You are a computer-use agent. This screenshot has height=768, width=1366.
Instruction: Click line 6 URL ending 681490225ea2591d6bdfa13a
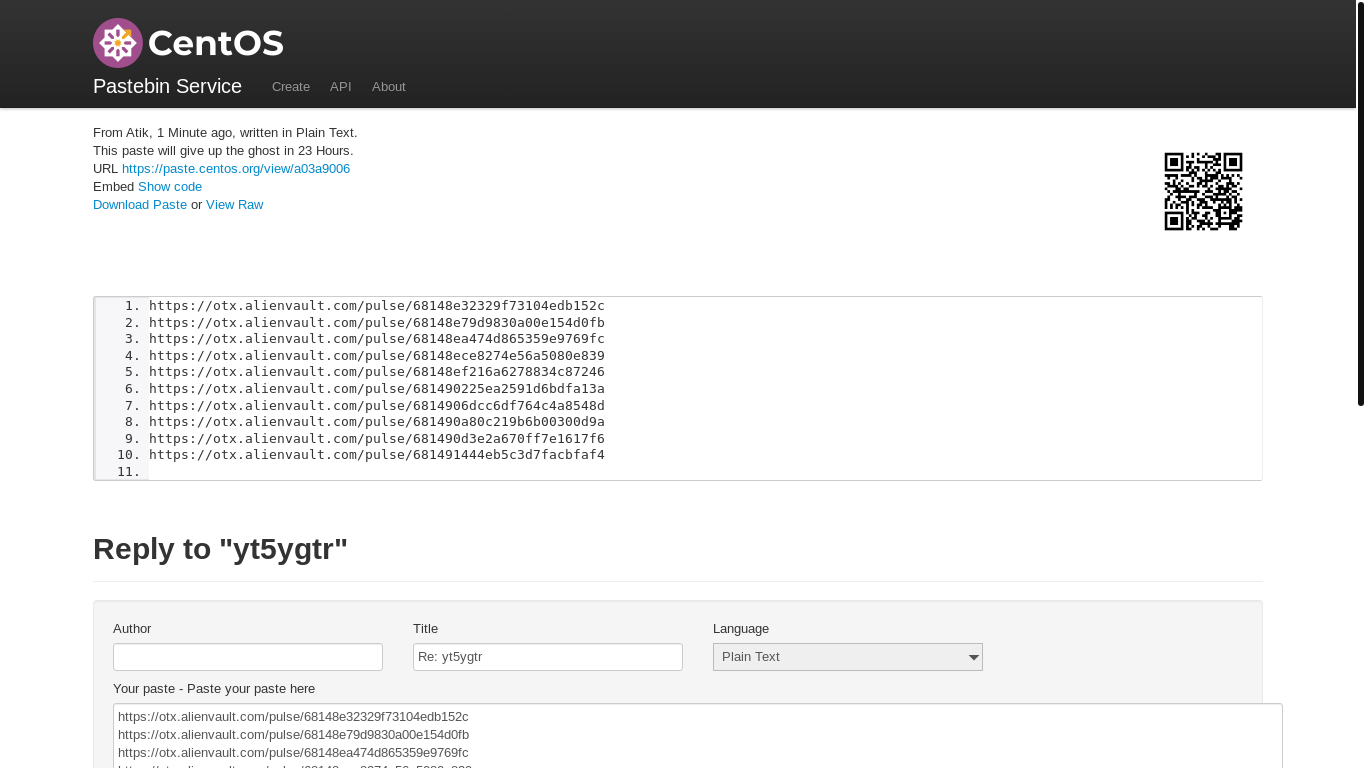point(377,389)
